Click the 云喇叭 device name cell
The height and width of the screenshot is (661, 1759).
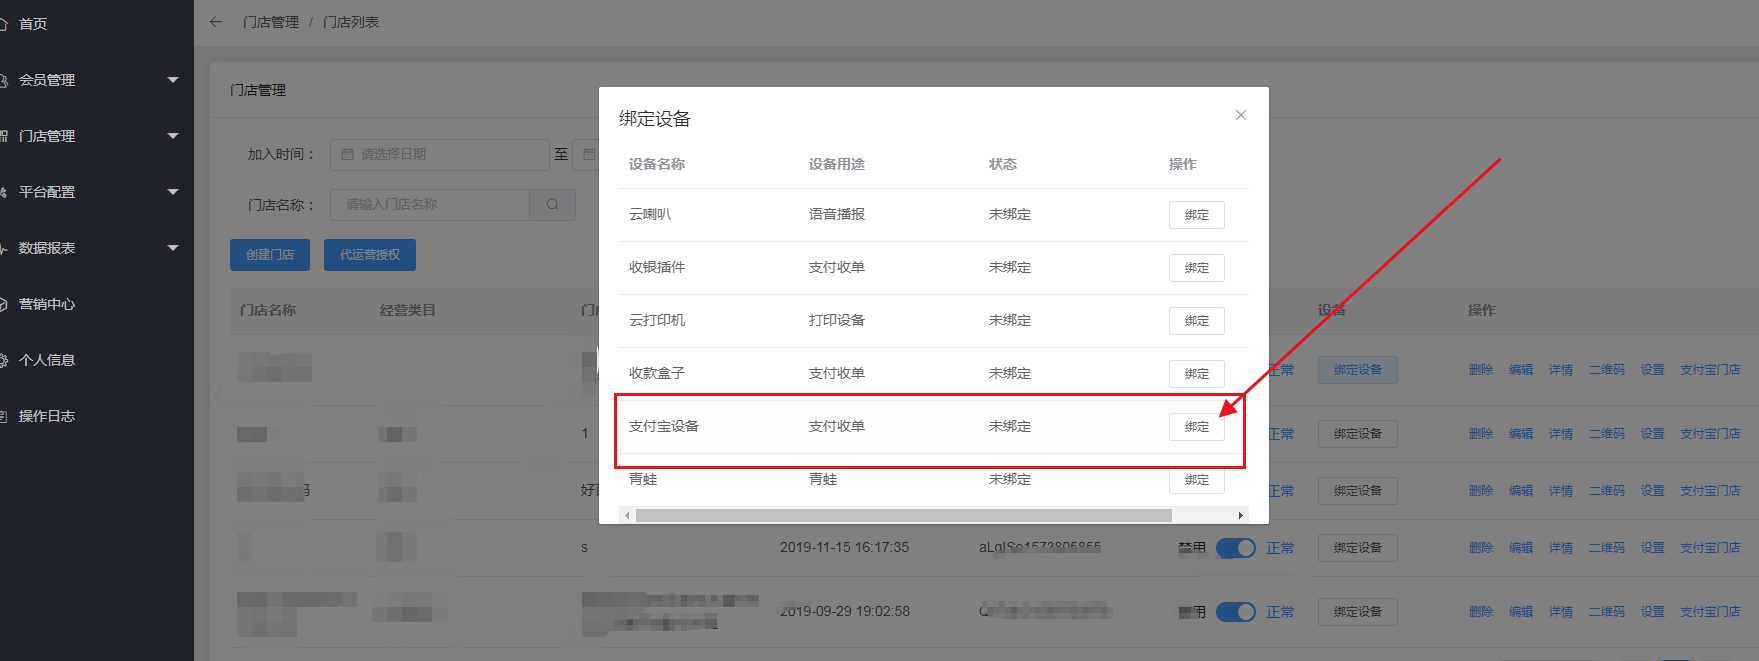tap(650, 214)
